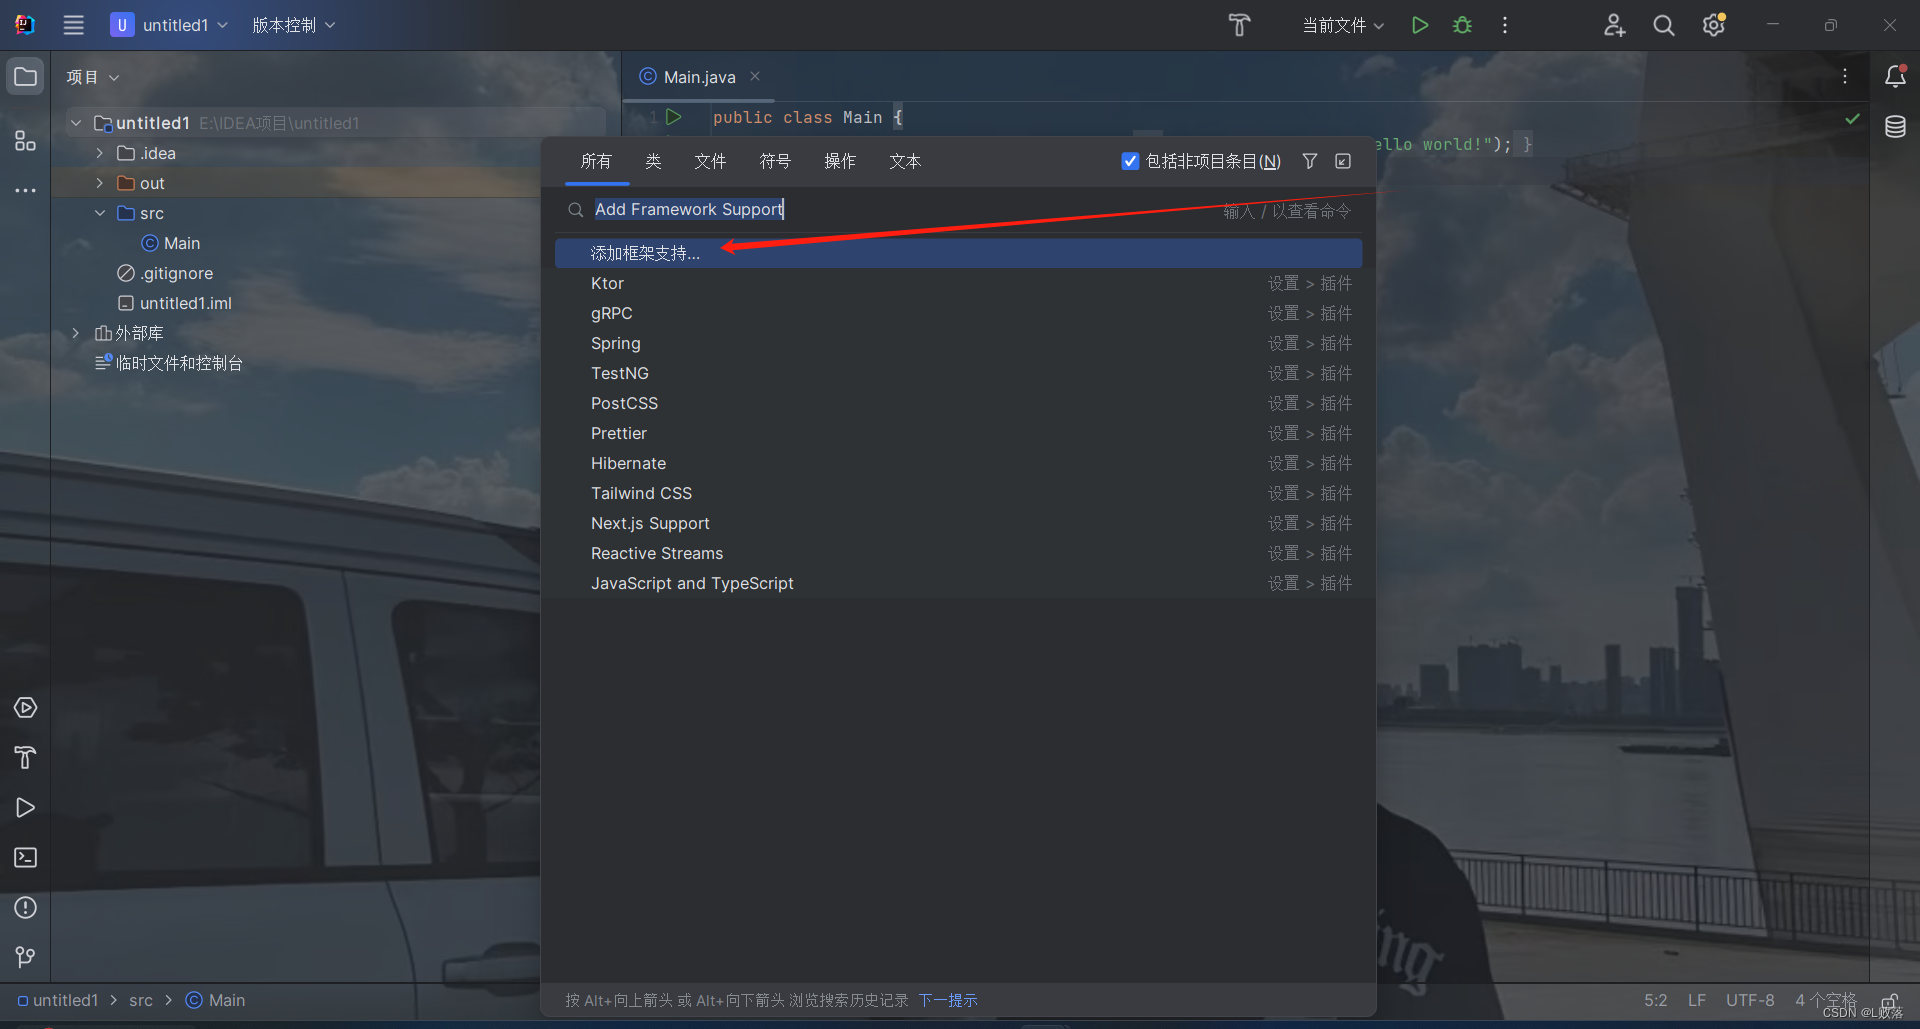Expand the 外部库 node
Image resolution: width=1920 pixels, height=1029 pixels.
tap(76, 333)
